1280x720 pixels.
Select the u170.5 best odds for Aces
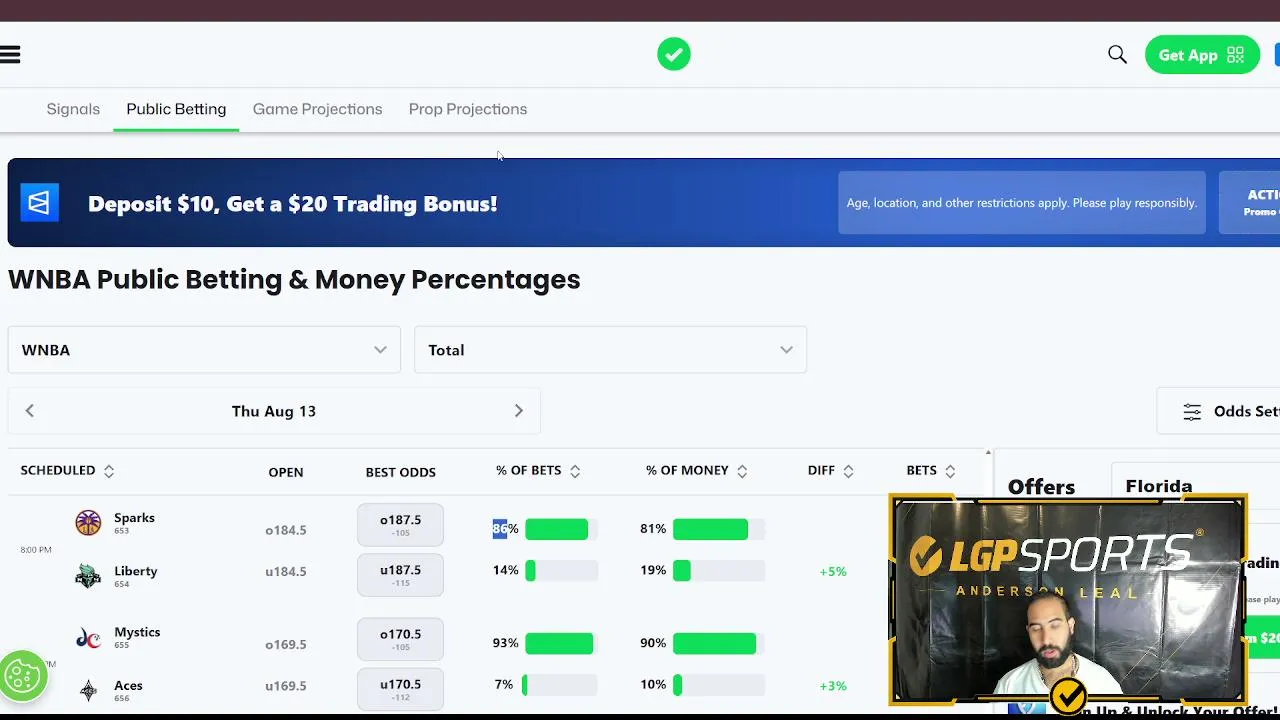400,689
